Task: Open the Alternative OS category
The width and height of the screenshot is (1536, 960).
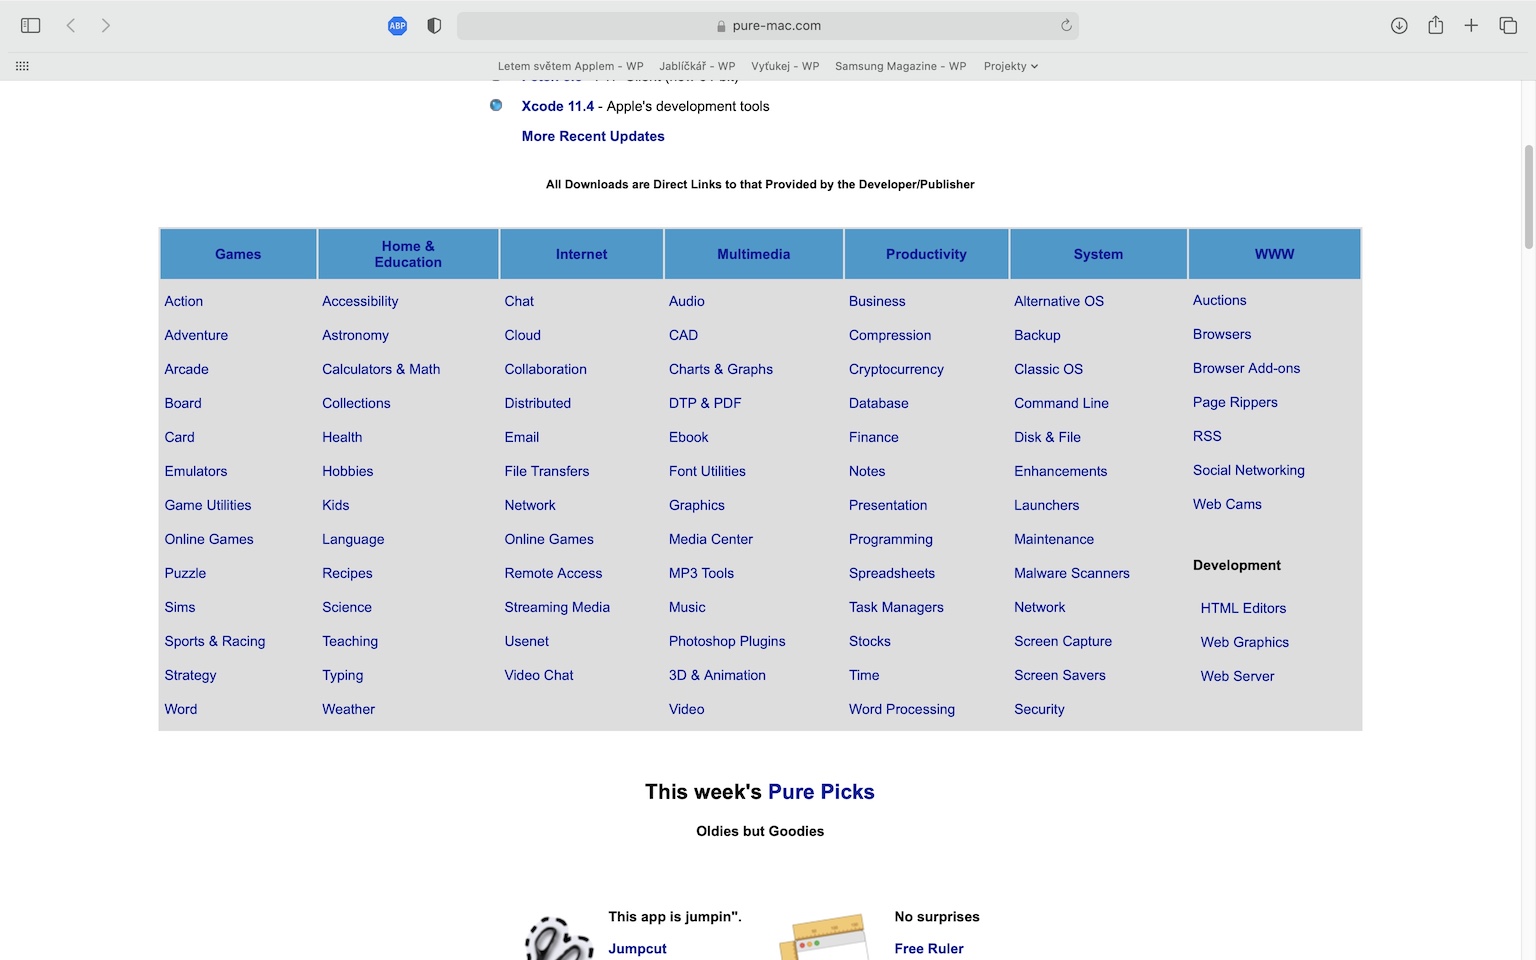Action: click(1058, 301)
